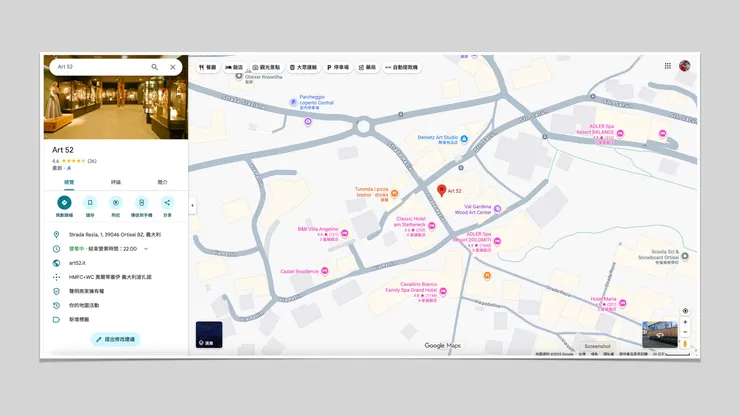Image resolution: width=740 pixels, height=416 pixels.
Task: Click the Classic Hotel am Stetteneck pin
Action: point(431,226)
